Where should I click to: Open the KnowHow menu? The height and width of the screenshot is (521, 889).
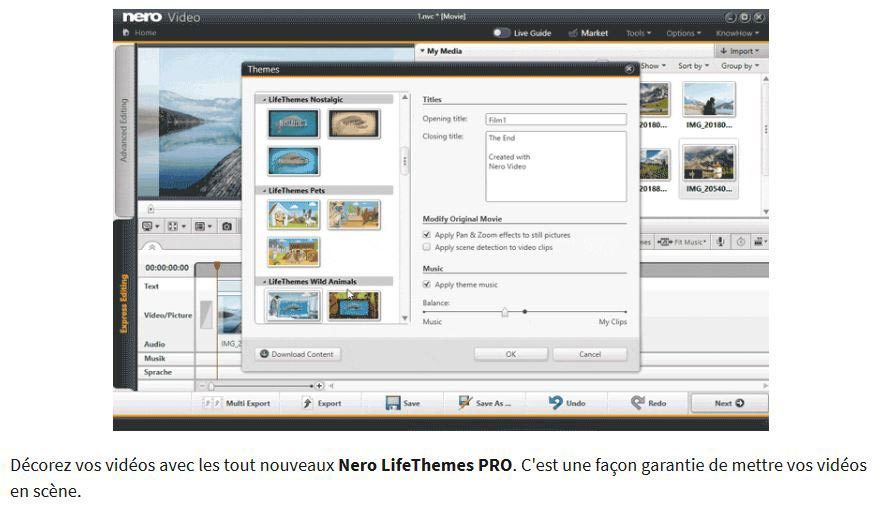pyautogui.click(x=737, y=33)
